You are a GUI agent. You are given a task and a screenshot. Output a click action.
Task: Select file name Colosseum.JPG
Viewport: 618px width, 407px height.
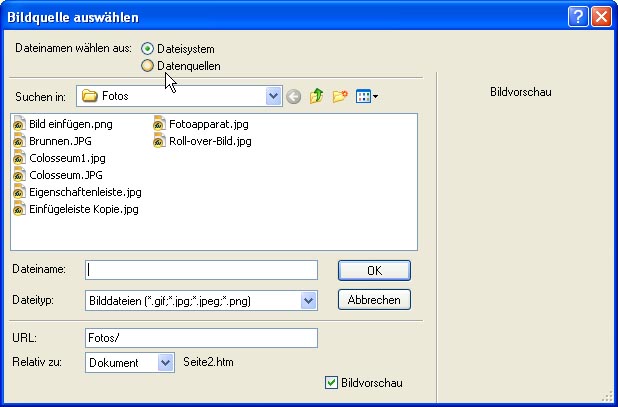(66, 175)
